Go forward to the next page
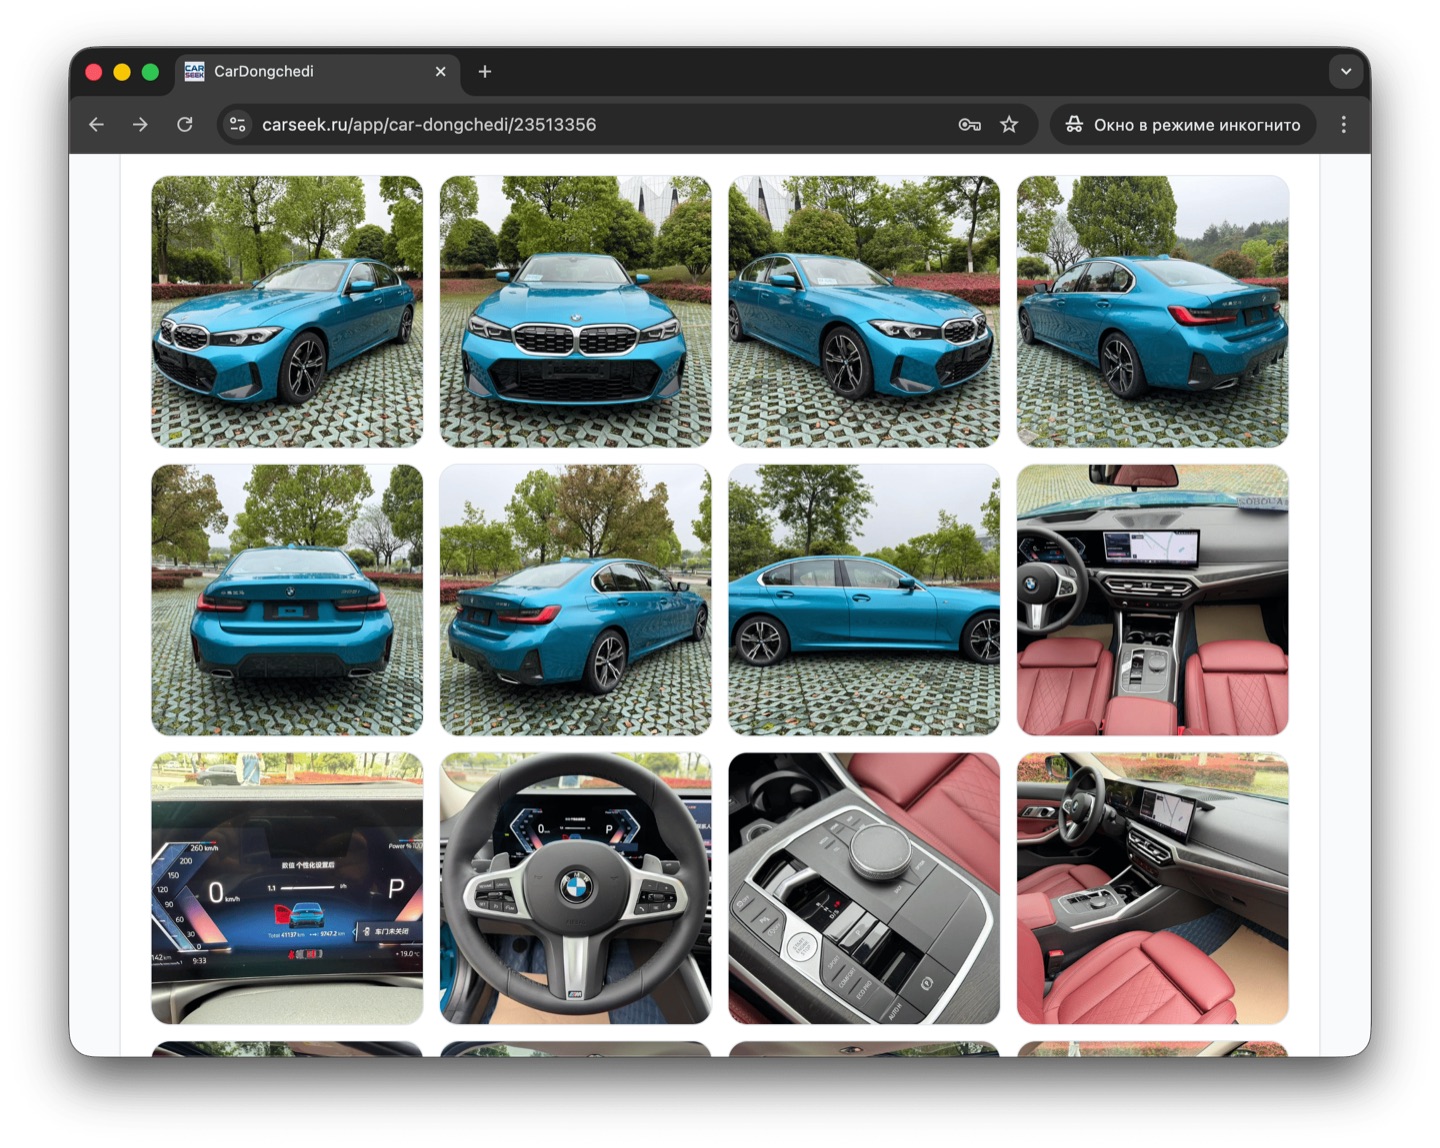Viewport: 1440px width, 1148px height. tap(140, 125)
